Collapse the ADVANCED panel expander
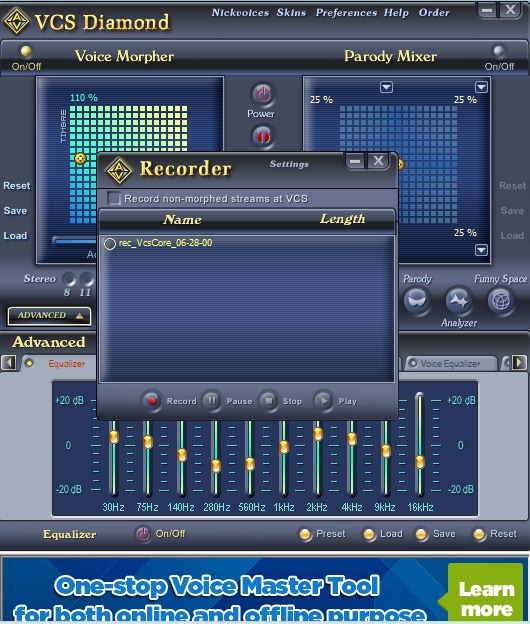 click(49, 316)
